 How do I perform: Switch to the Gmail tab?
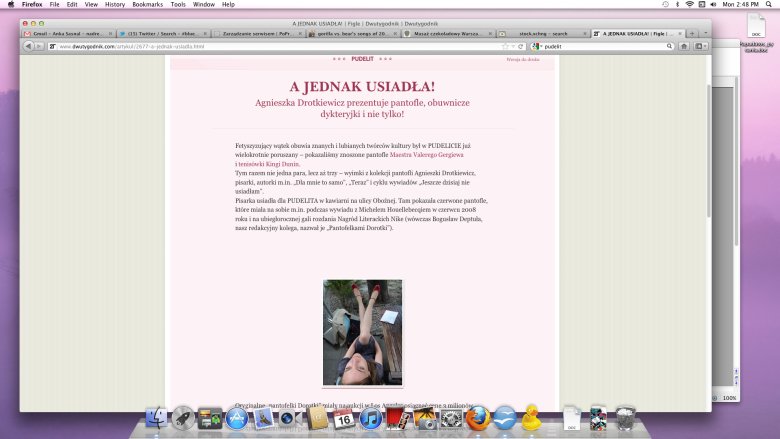pyautogui.click(x=68, y=34)
